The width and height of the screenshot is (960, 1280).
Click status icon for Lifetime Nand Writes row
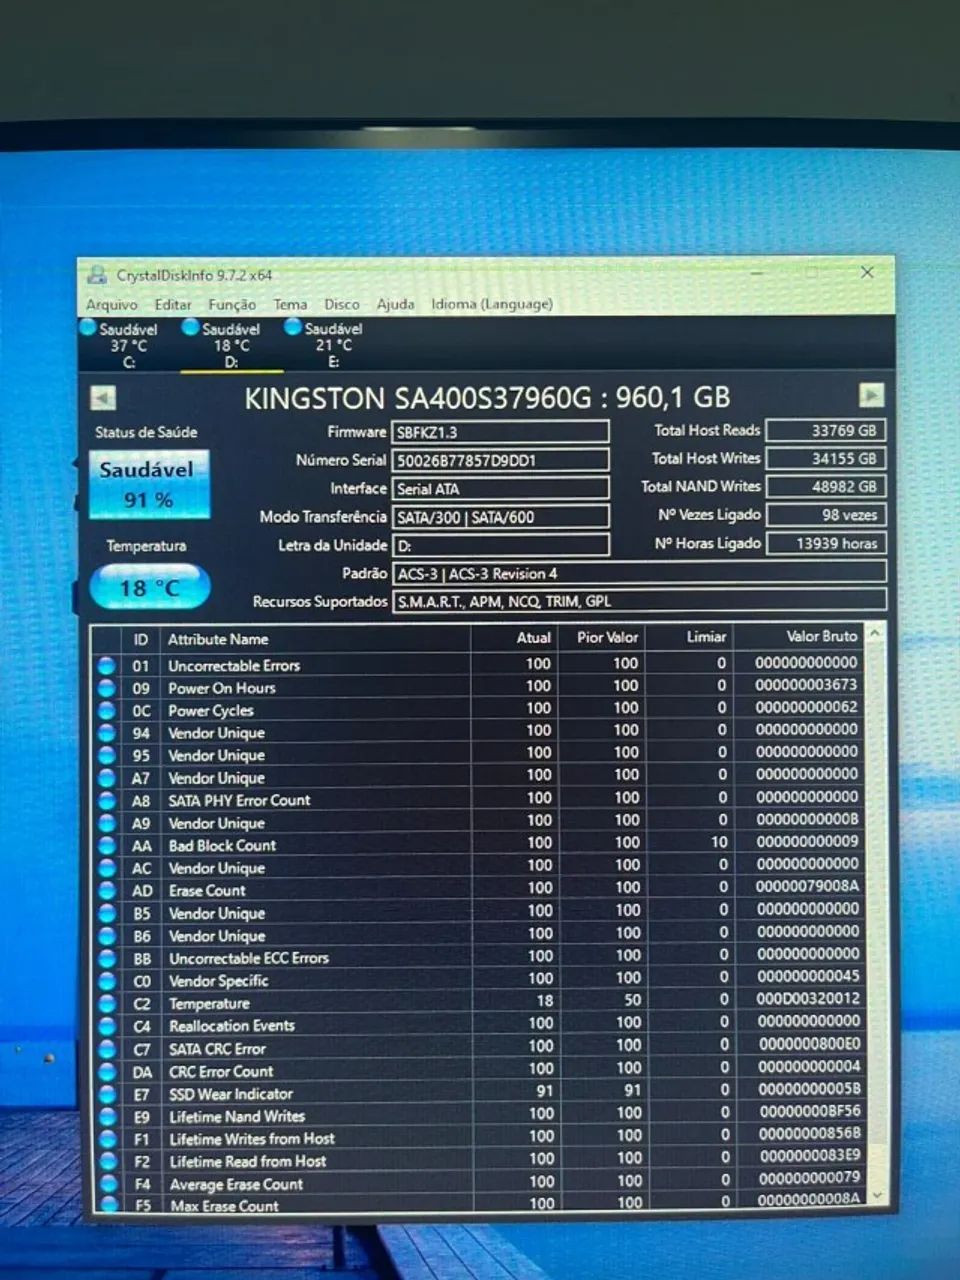(x=109, y=1116)
